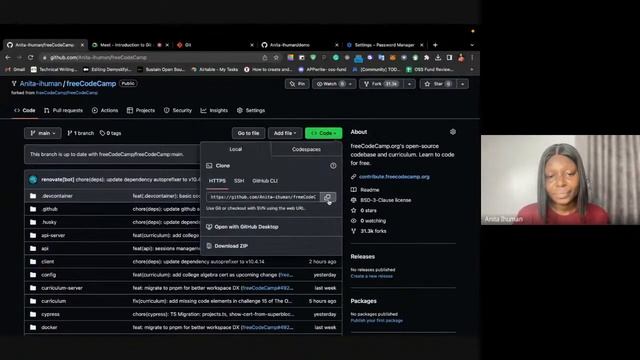Image resolution: width=640 pixels, height=360 pixels.
Task: View the 0 tags link
Action: tap(110, 133)
